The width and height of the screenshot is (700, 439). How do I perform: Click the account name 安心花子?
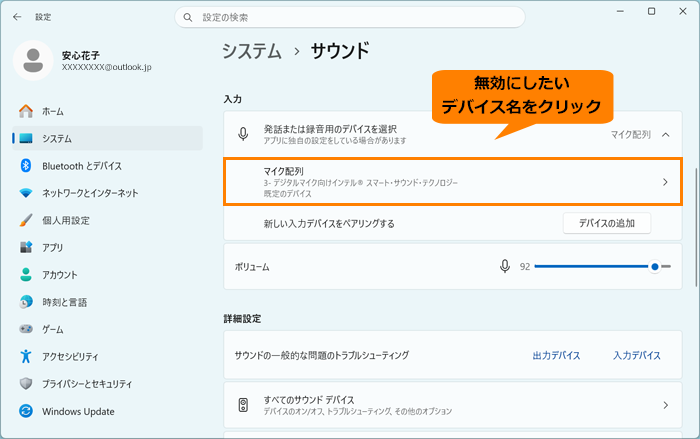(80, 55)
